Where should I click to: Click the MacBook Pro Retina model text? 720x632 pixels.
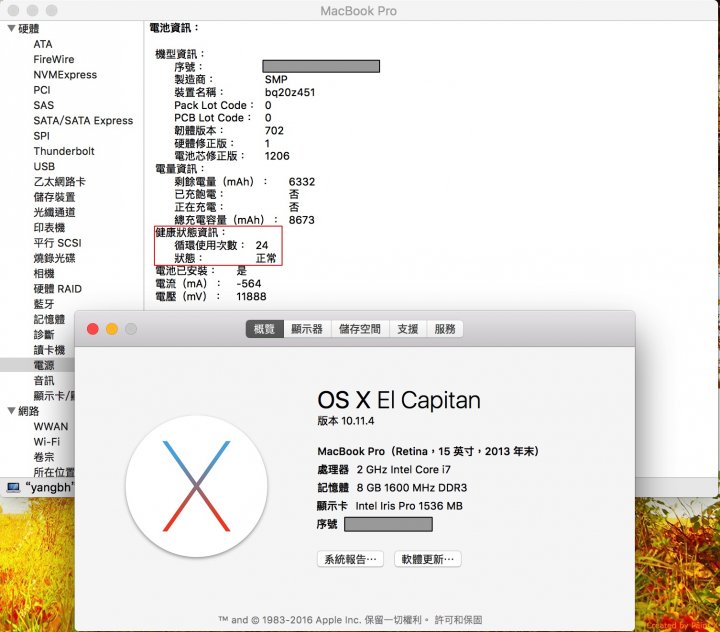click(428, 451)
